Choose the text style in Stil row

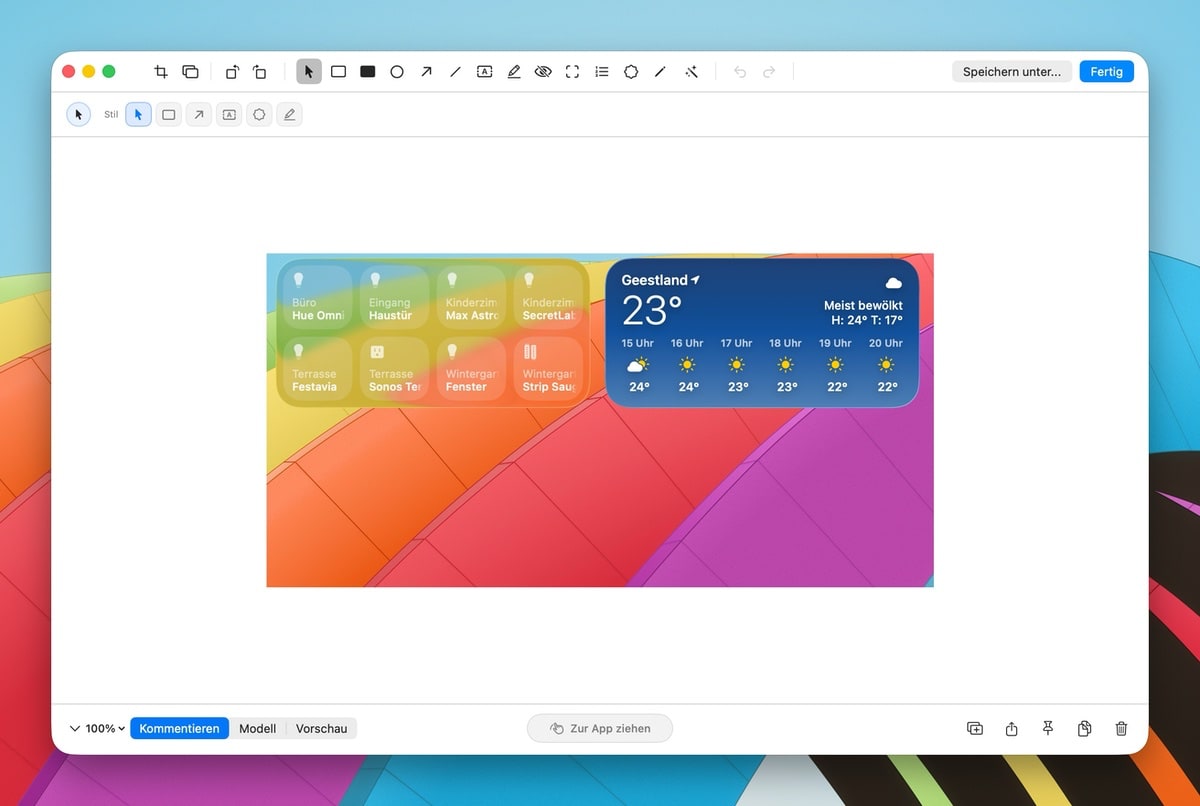tap(229, 115)
